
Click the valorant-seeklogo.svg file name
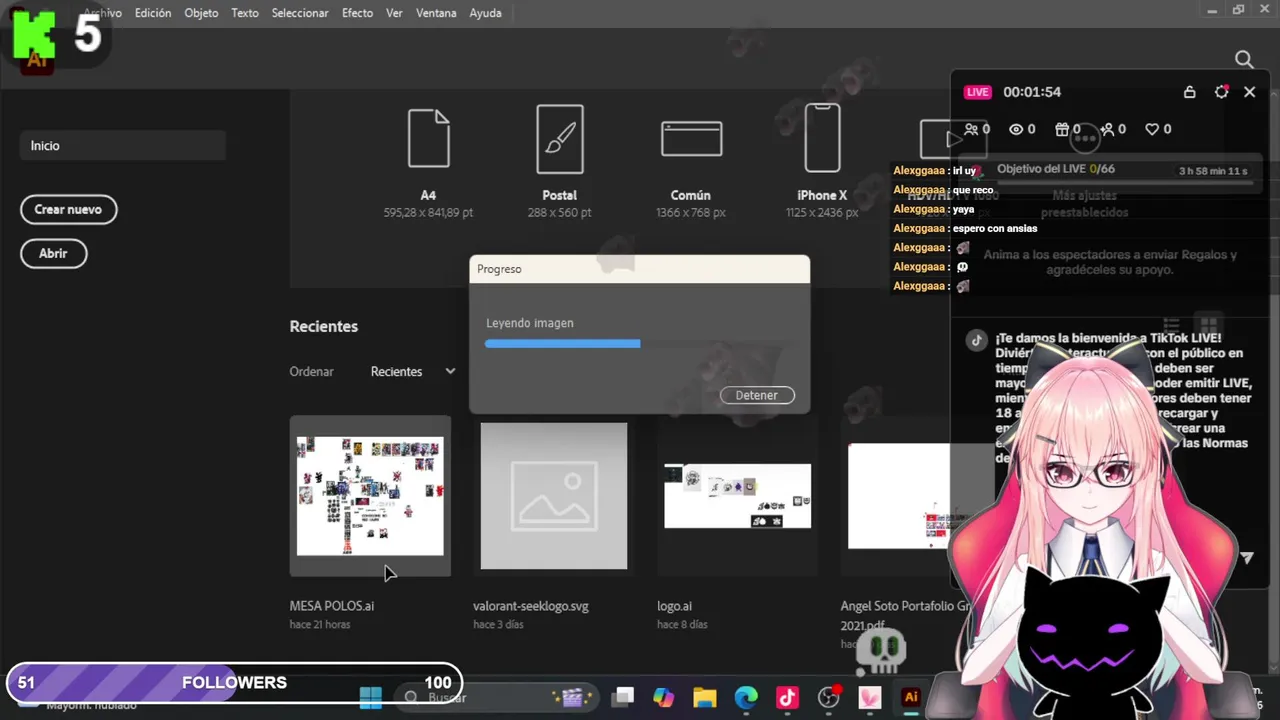pos(531,606)
